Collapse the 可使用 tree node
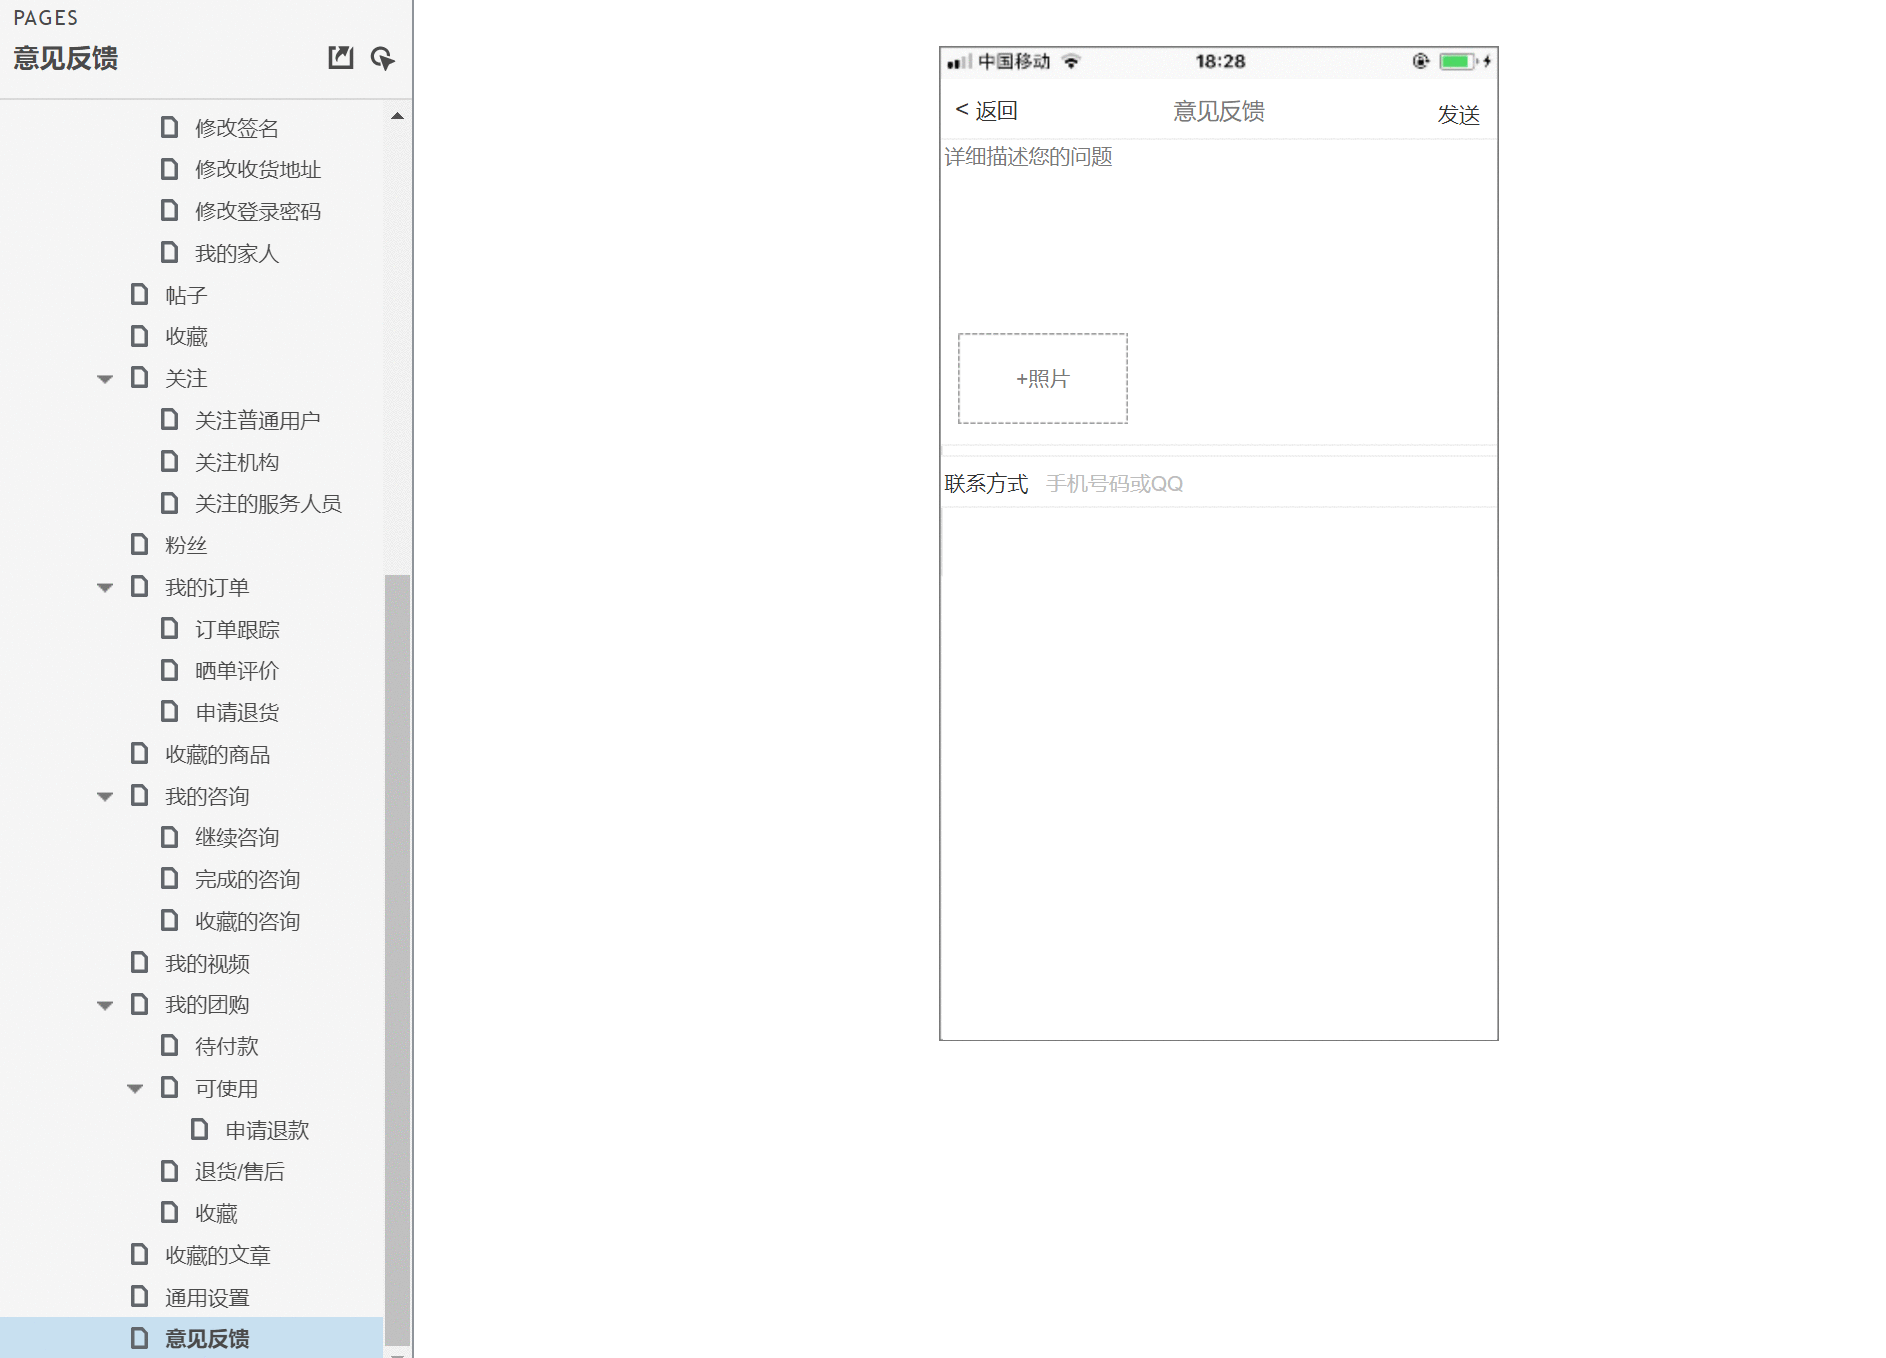Viewport: 1886px width, 1358px height. tap(135, 1089)
